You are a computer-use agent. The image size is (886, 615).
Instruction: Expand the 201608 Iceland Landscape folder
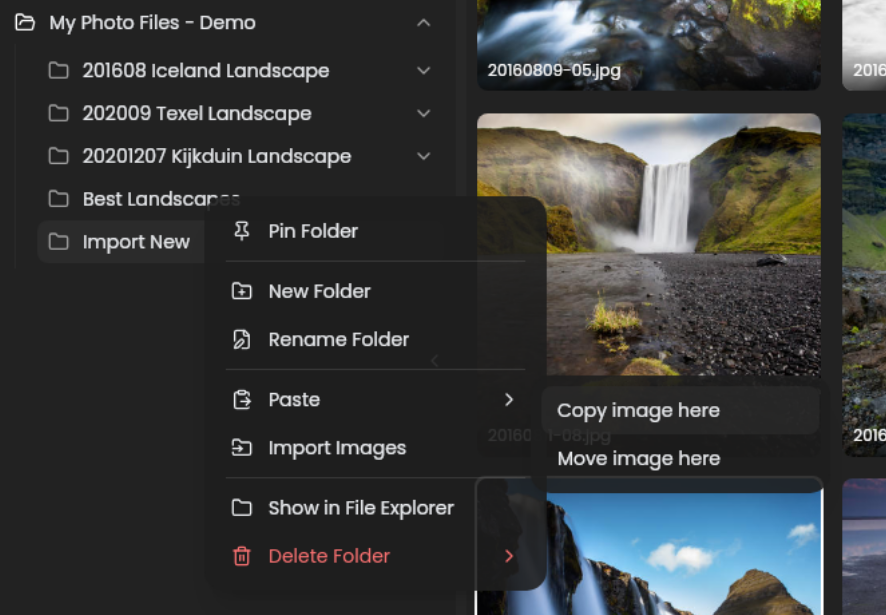(x=424, y=71)
